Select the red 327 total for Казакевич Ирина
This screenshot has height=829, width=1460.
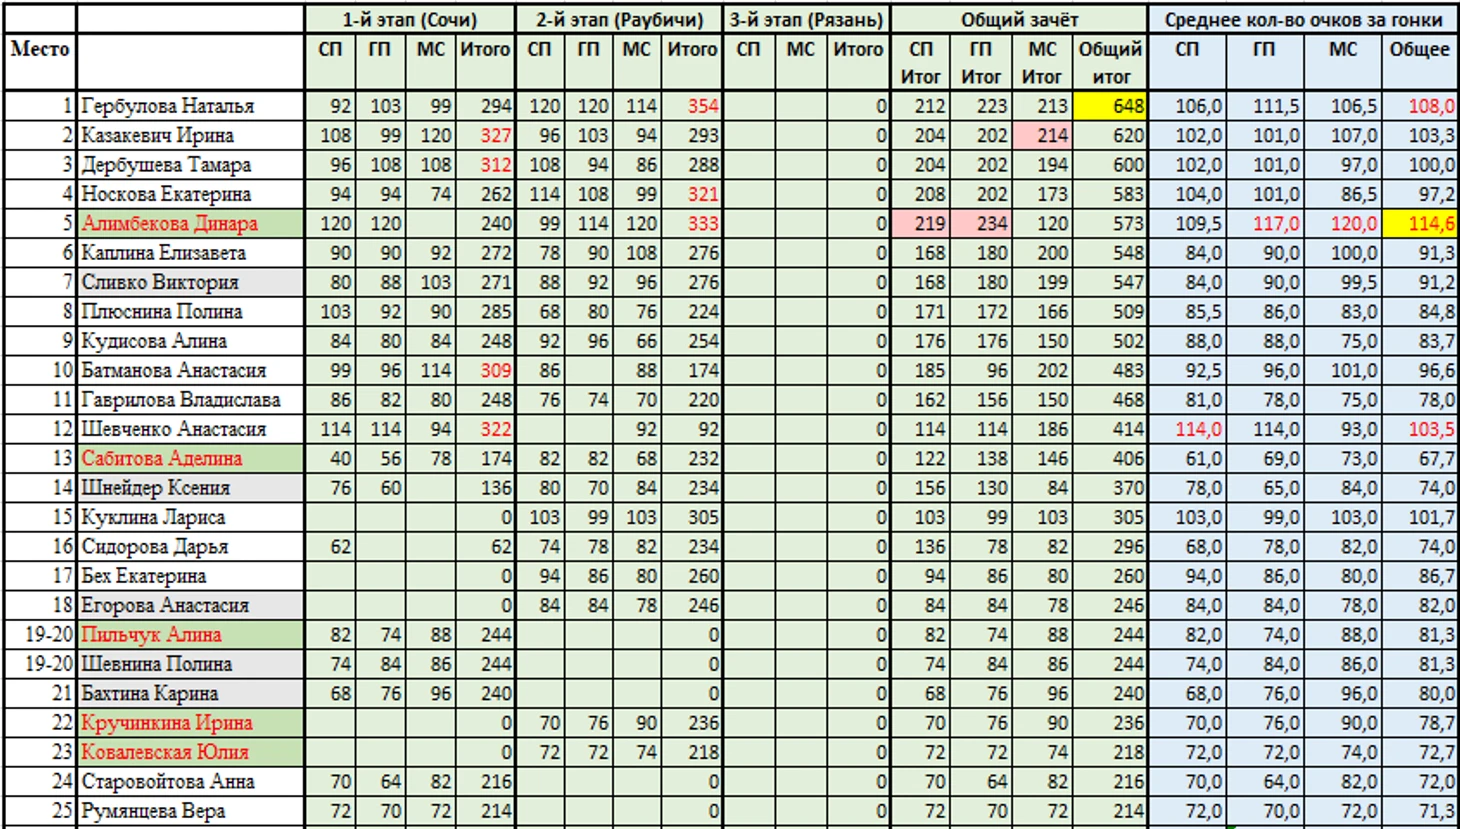485,135
